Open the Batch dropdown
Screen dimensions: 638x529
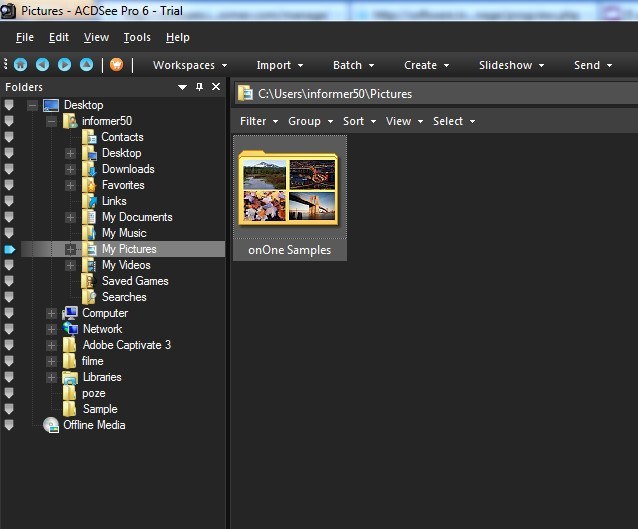pos(354,65)
